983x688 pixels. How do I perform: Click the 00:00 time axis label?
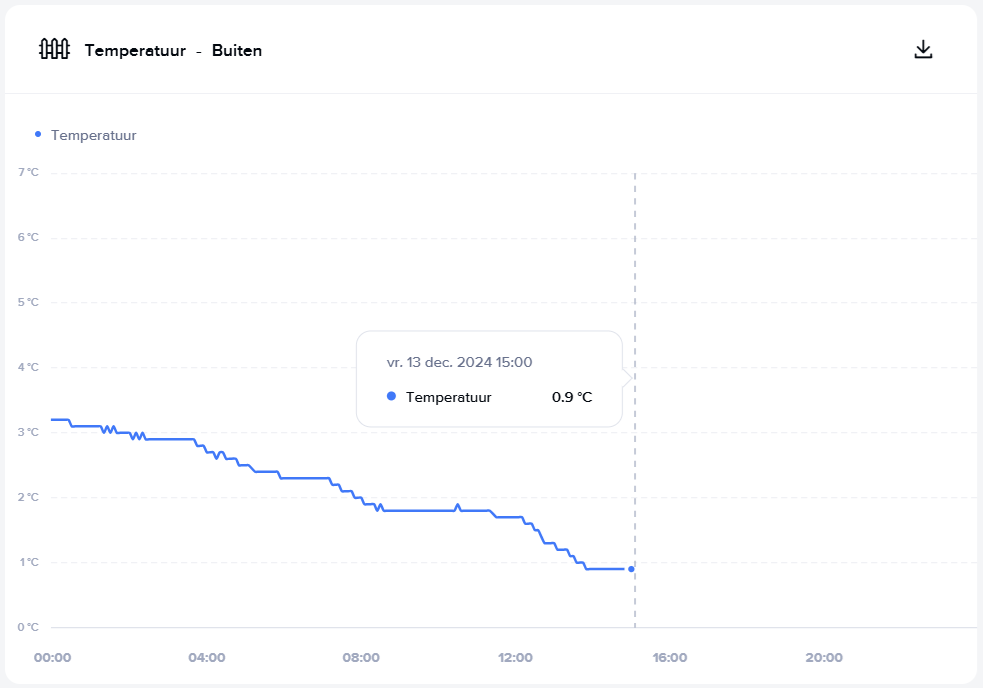53,657
